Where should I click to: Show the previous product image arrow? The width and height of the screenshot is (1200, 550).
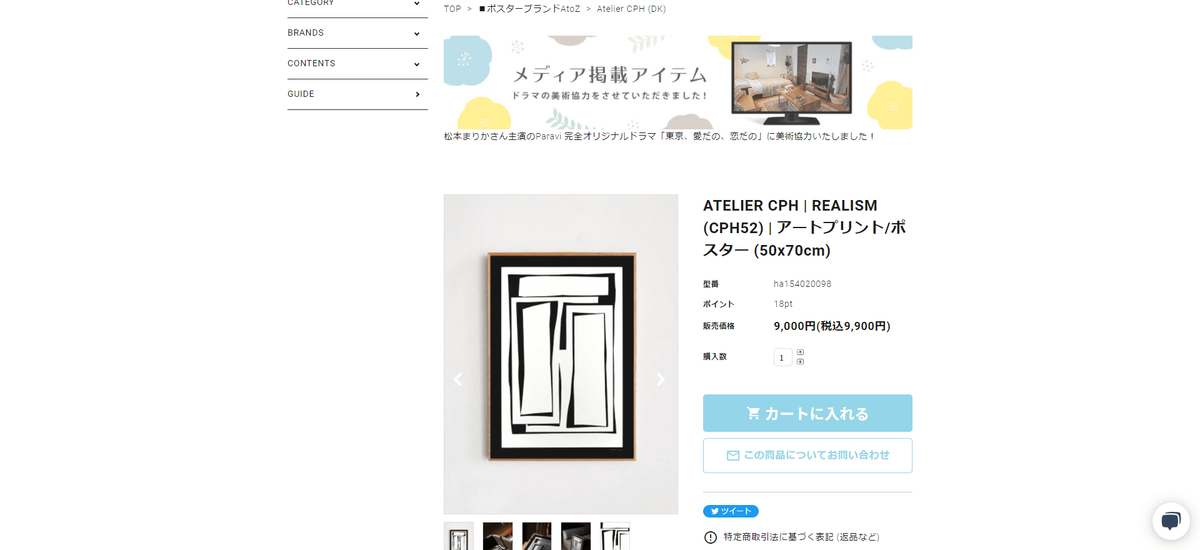(458, 380)
